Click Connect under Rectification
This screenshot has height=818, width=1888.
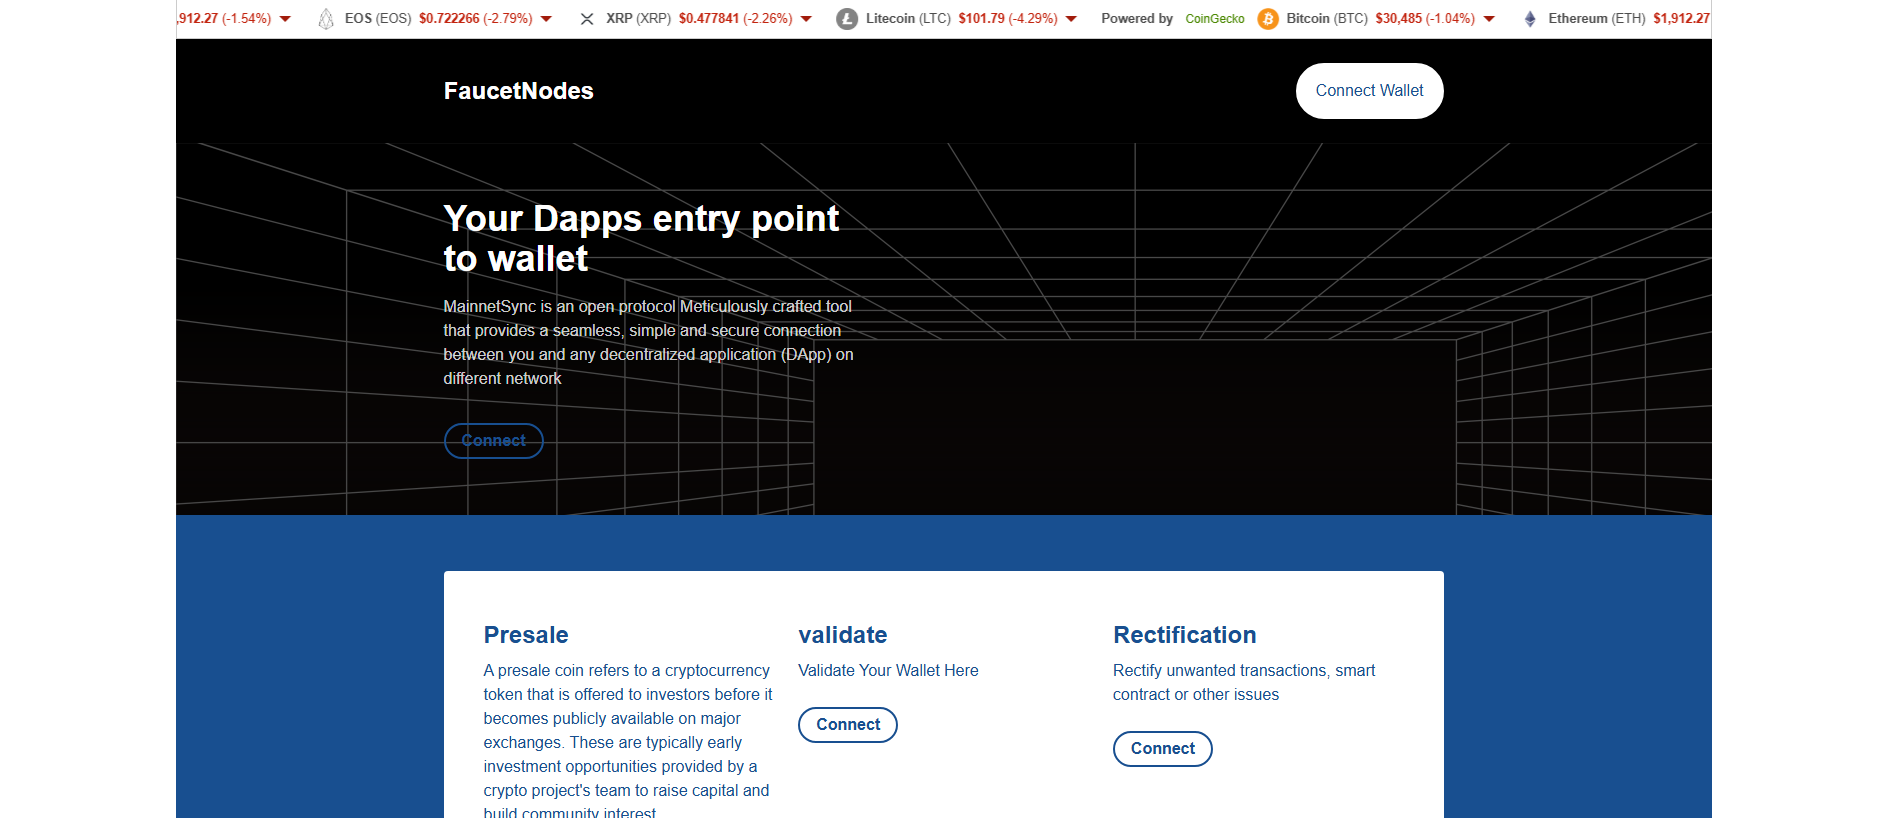1162,749
